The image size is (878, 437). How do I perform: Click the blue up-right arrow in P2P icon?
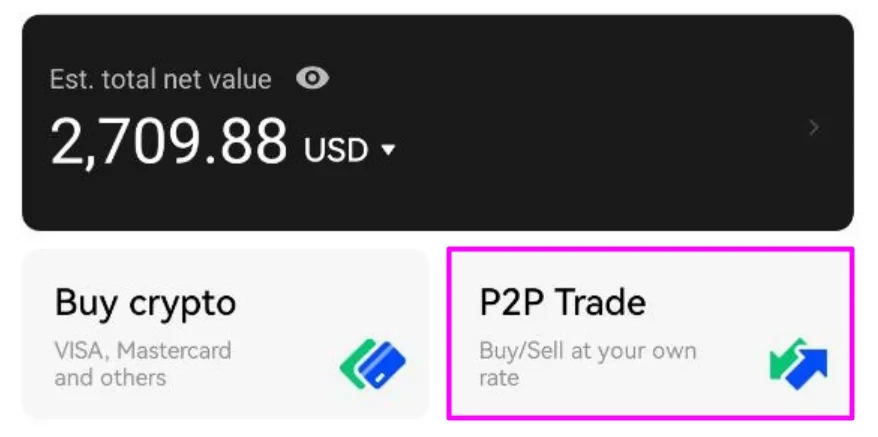tap(808, 369)
